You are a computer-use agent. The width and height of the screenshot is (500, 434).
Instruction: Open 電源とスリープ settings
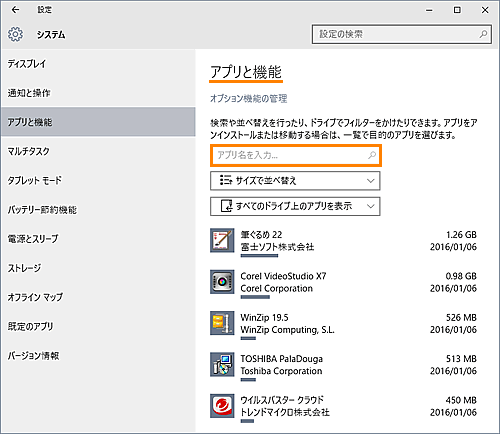[98, 238]
